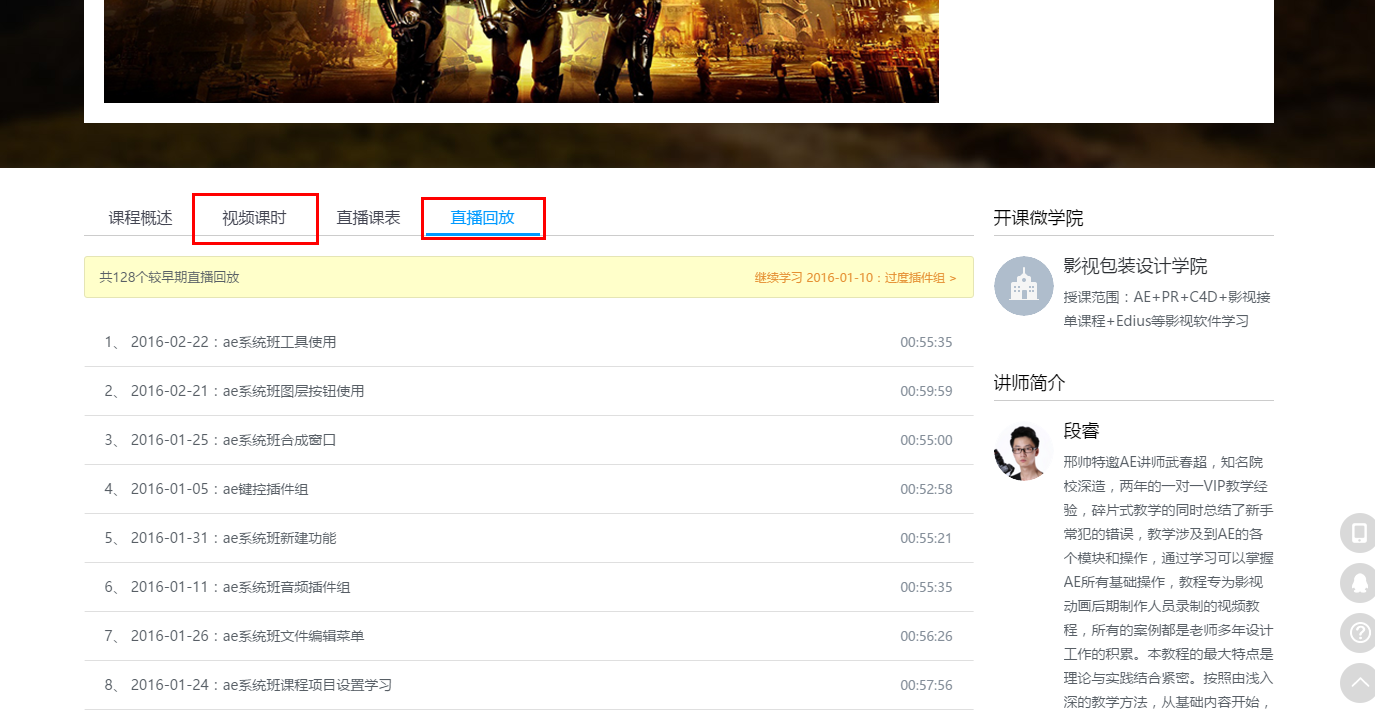This screenshot has width=1375, height=714.
Task: Click the 影视包装设计学院 school building icon
Action: coord(1023,286)
